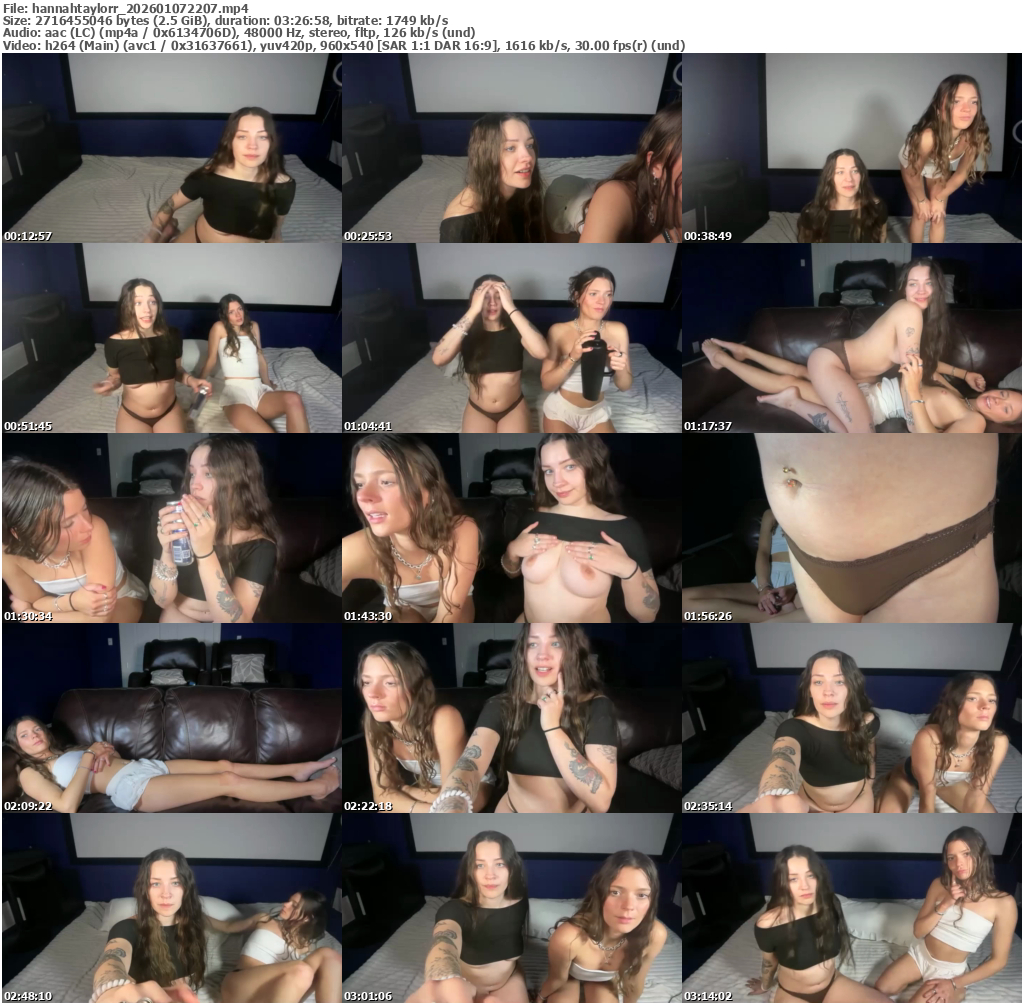1024x1003 pixels.
Task: Pick the frame thumbnail stamped 03:14:02
Action: 852,908
